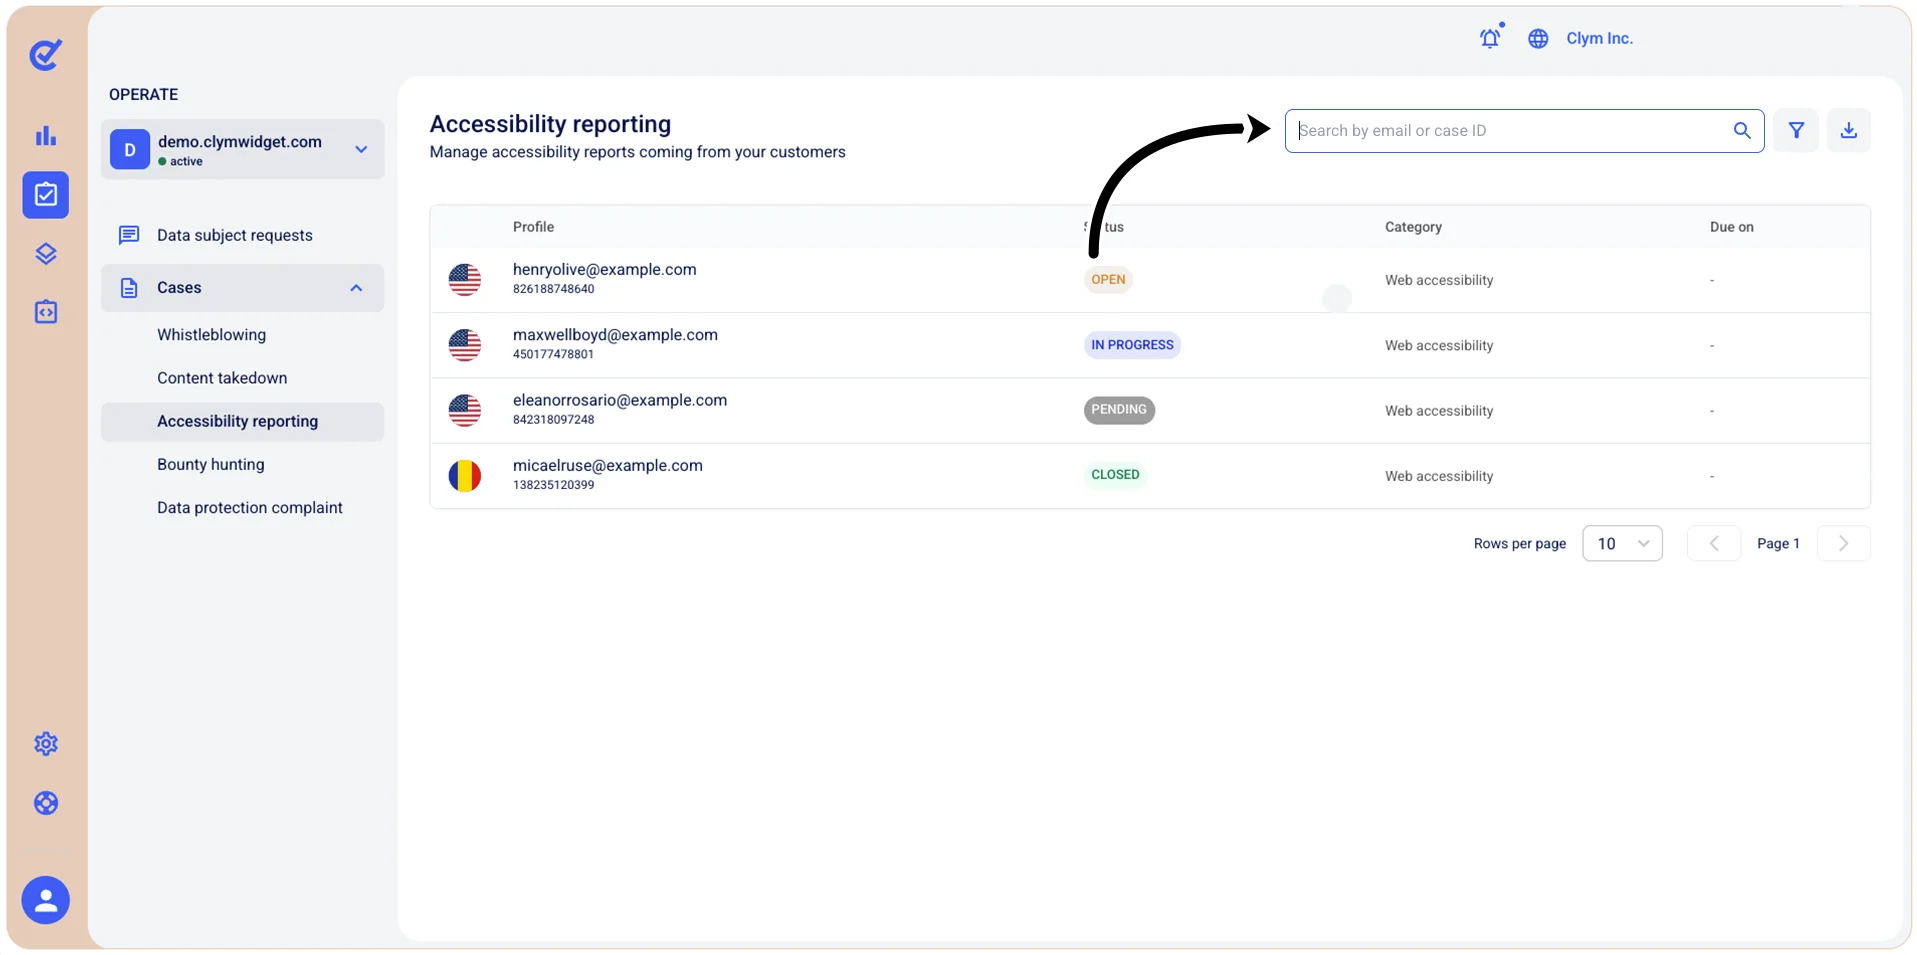Screen dimensions: 1917x955
Task: Download the accessibility reports
Action: pyautogui.click(x=1849, y=131)
